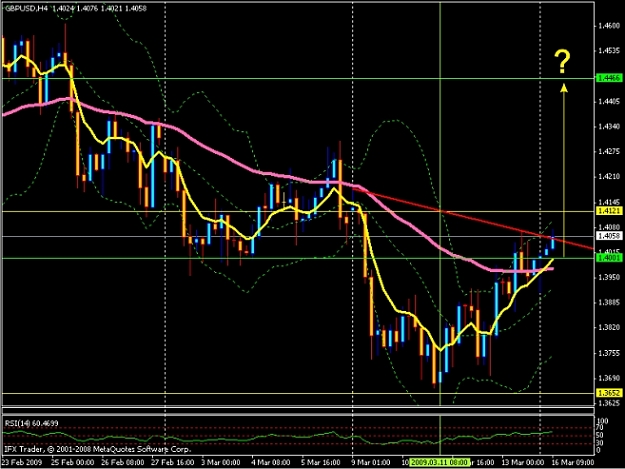Click the GBPUSD,H4 chart title text
625x469 pixels.
pyautogui.click(x=25, y=8)
